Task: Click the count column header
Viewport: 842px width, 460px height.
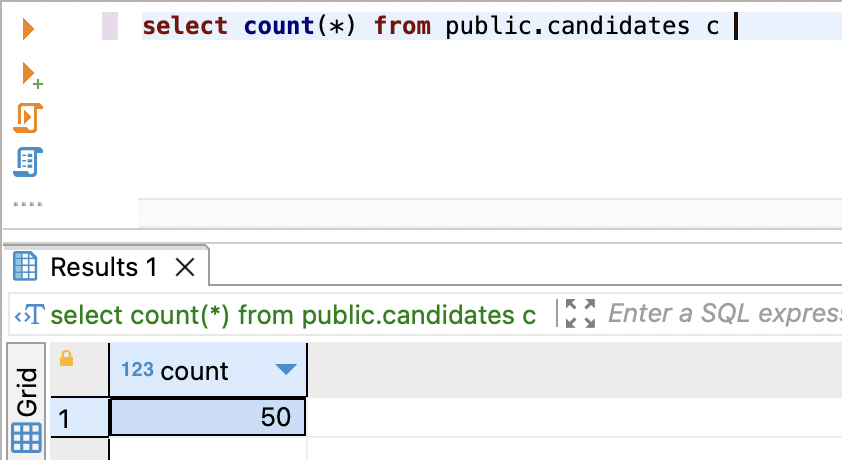Action: pos(208,370)
